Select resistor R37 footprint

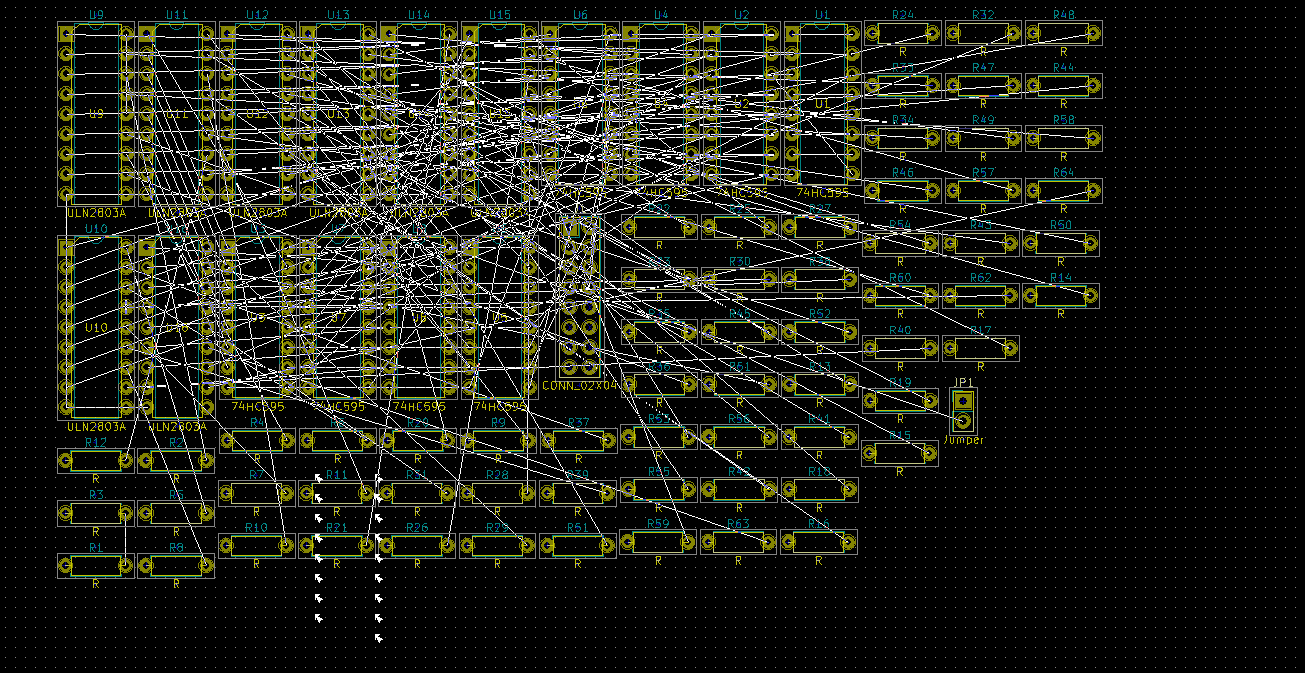point(579,440)
